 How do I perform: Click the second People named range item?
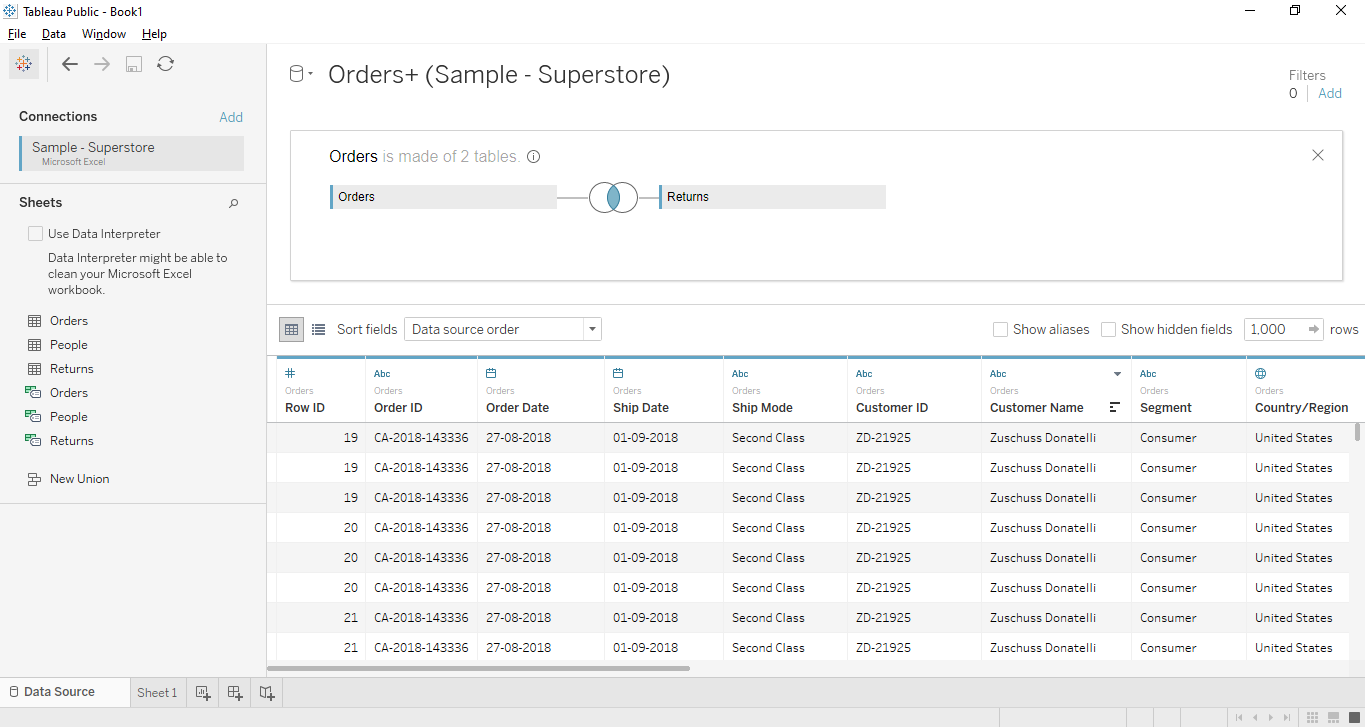69,417
